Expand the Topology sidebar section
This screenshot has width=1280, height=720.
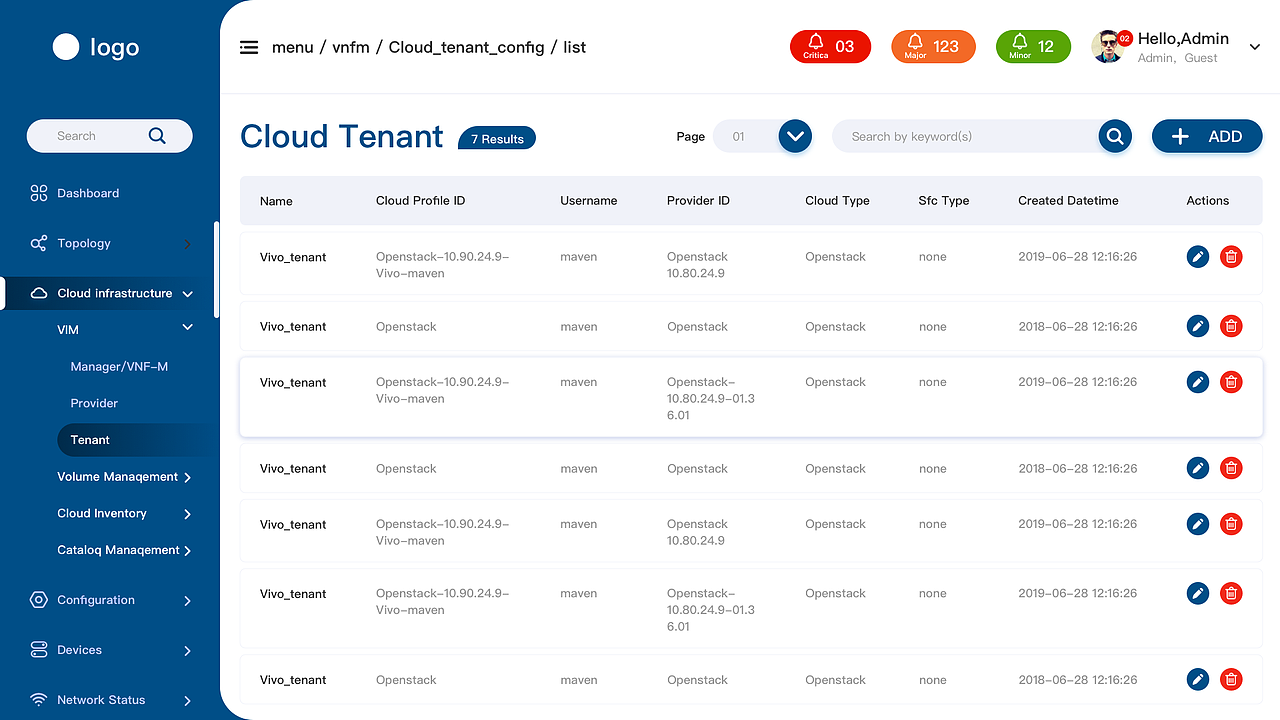point(187,244)
